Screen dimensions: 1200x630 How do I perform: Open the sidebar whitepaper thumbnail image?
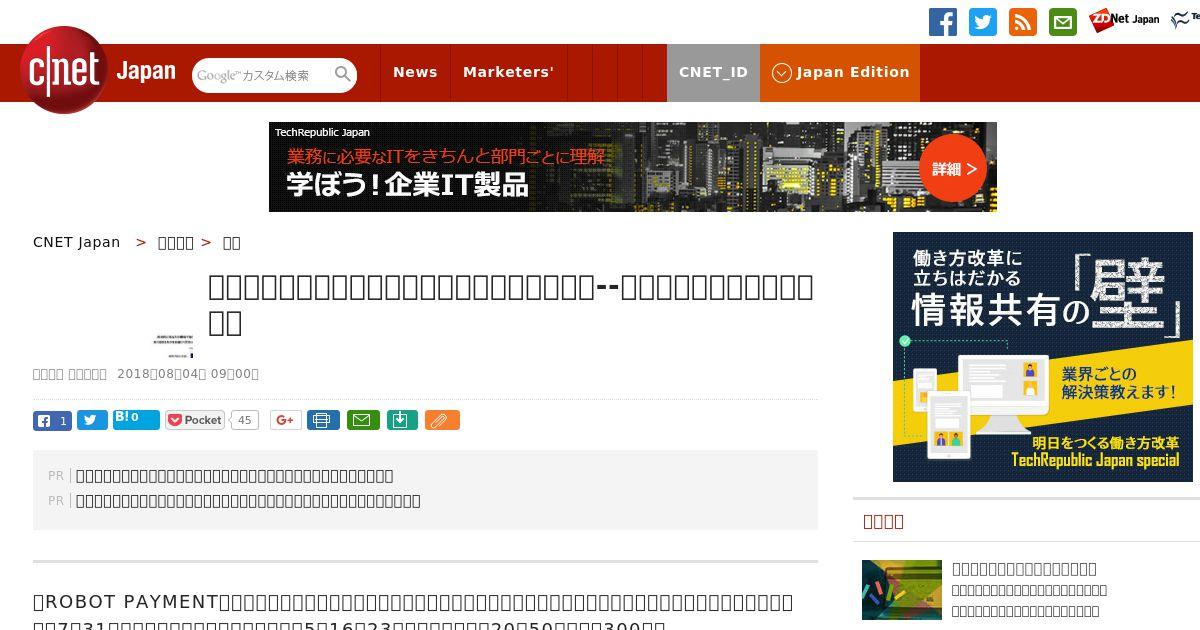pyautogui.click(x=902, y=590)
